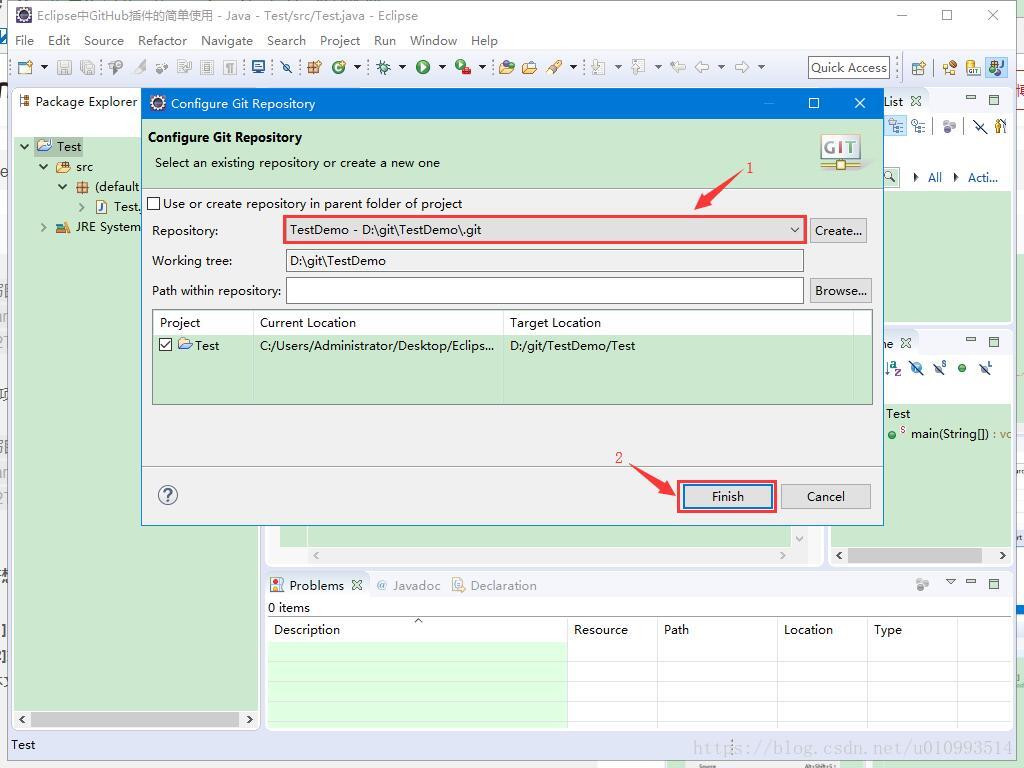Expand the Test.java tree node

coord(82,207)
